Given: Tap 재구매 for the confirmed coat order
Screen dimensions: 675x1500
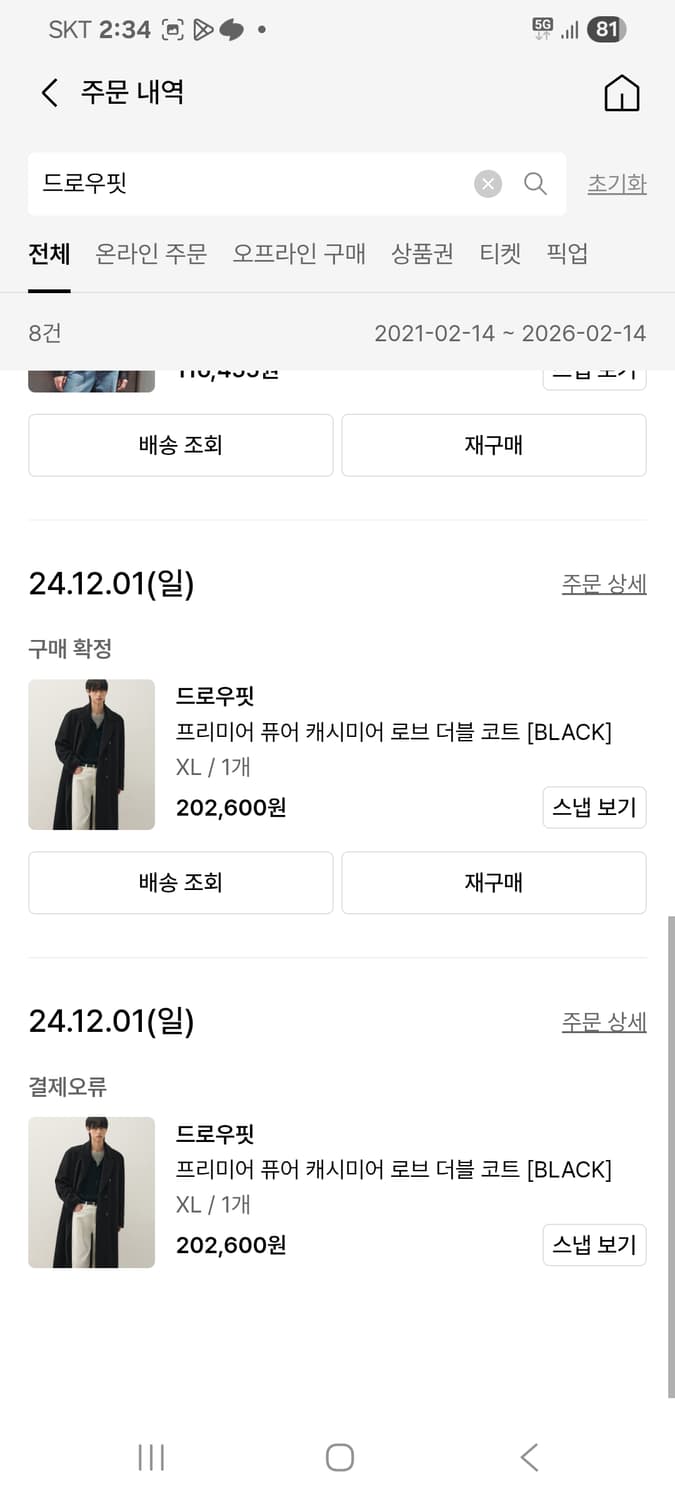Looking at the screenshot, I should tap(494, 882).
